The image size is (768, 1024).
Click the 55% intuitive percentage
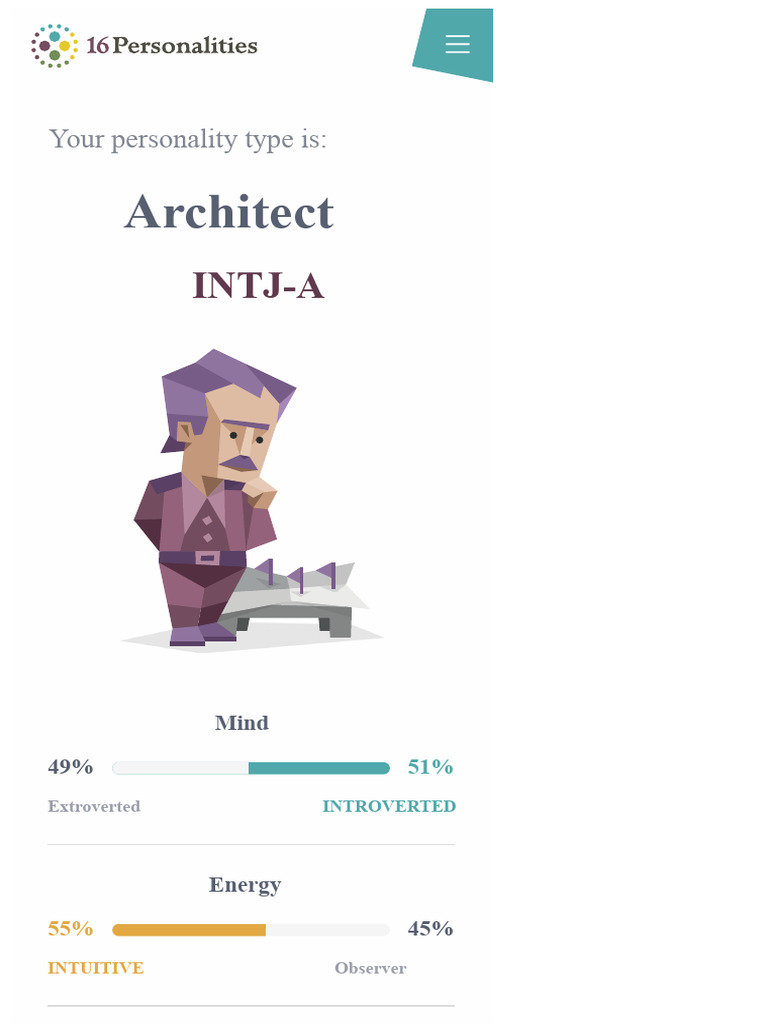(x=71, y=929)
